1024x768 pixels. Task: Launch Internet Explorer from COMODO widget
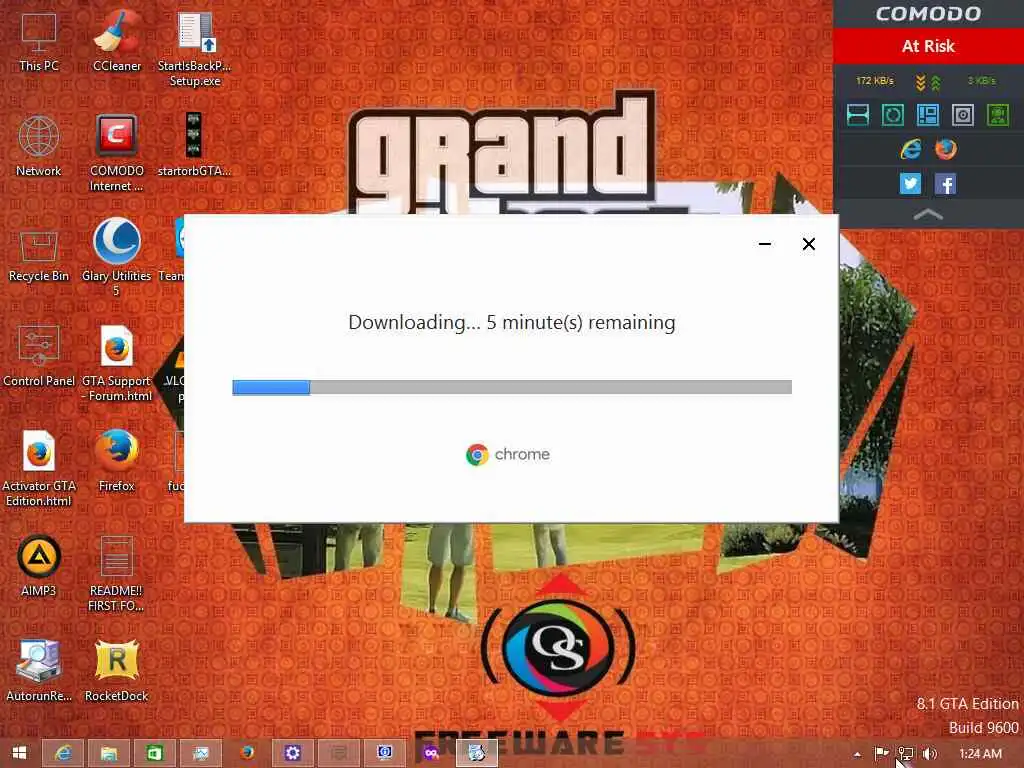click(x=910, y=150)
